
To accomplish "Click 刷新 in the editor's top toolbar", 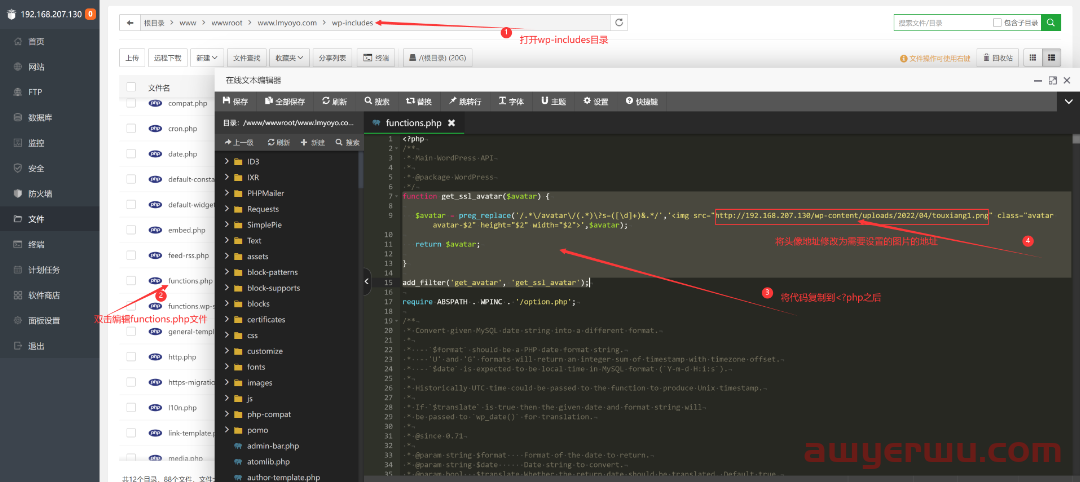I will pyautogui.click(x=335, y=101).
